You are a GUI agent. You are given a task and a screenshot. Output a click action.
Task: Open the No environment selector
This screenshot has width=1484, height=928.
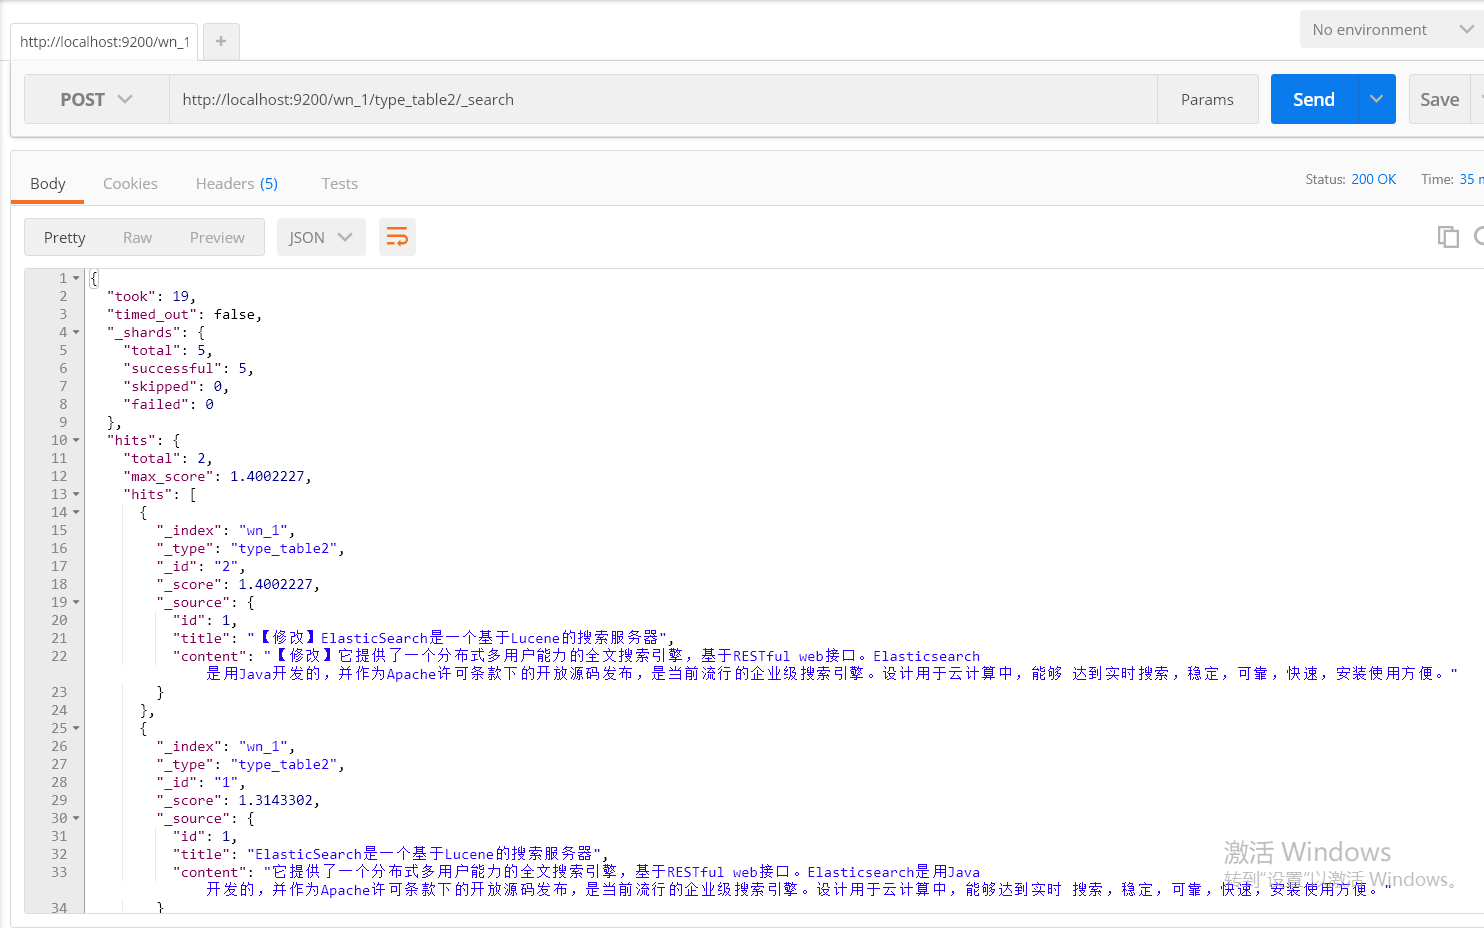pos(1392,29)
